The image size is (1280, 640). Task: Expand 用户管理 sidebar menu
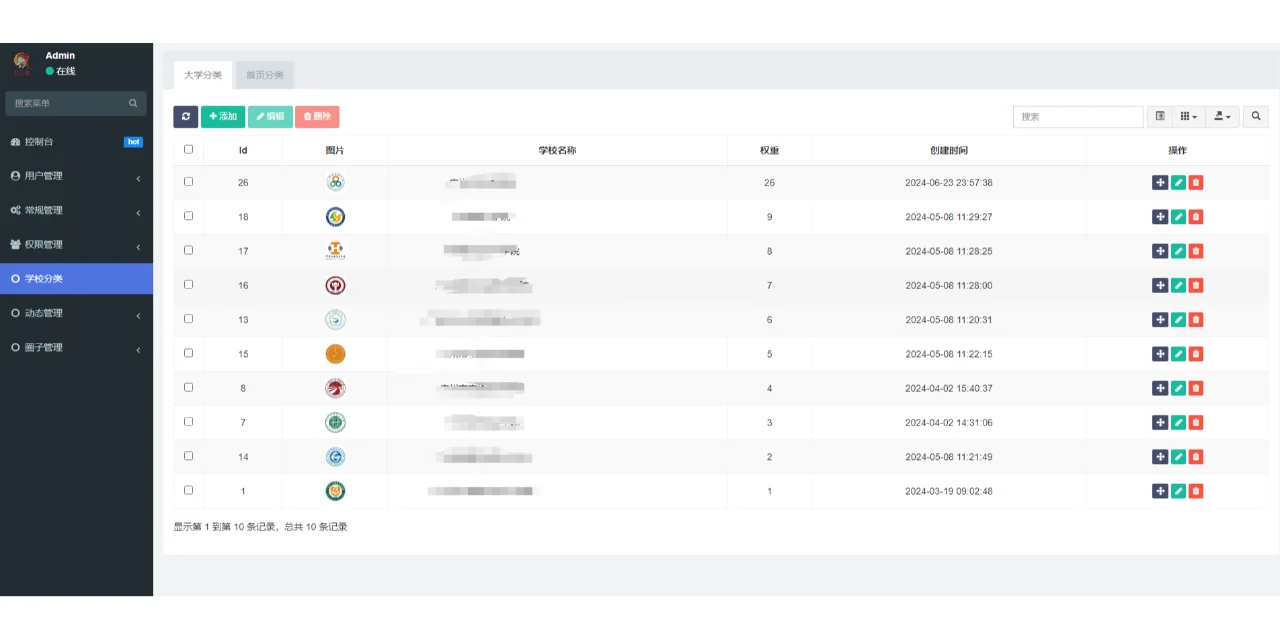click(76, 176)
